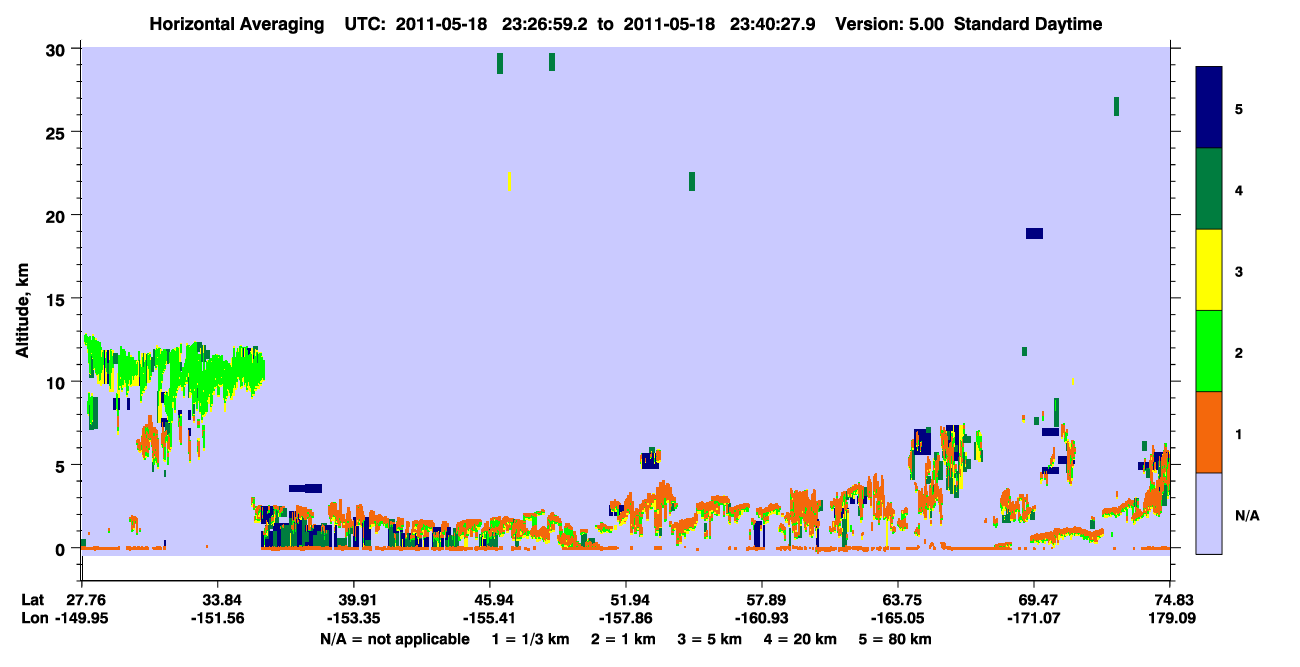Click the green mark near 26.5 km altitude
The image size is (1300, 667).
(1116, 106)
